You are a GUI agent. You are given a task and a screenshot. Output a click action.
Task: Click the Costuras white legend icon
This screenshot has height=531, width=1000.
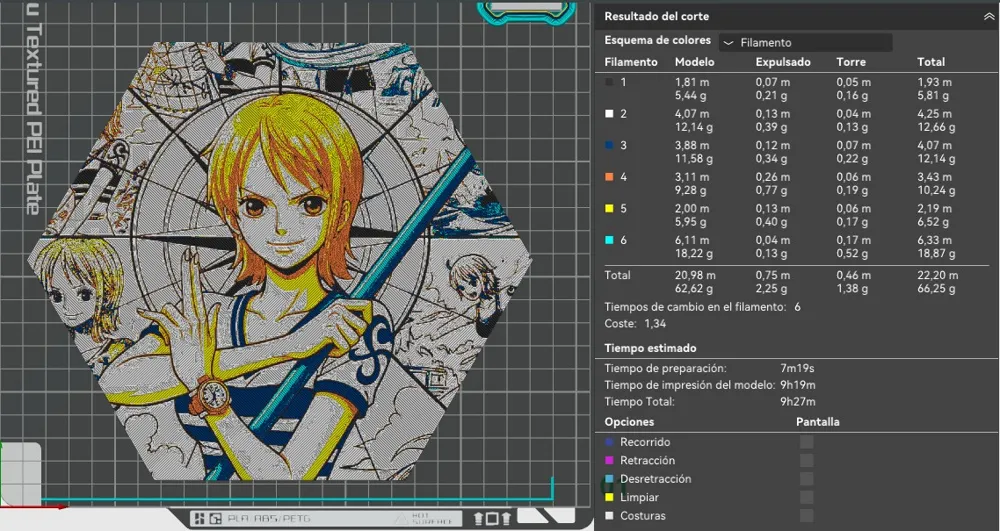tap(609, 516)
